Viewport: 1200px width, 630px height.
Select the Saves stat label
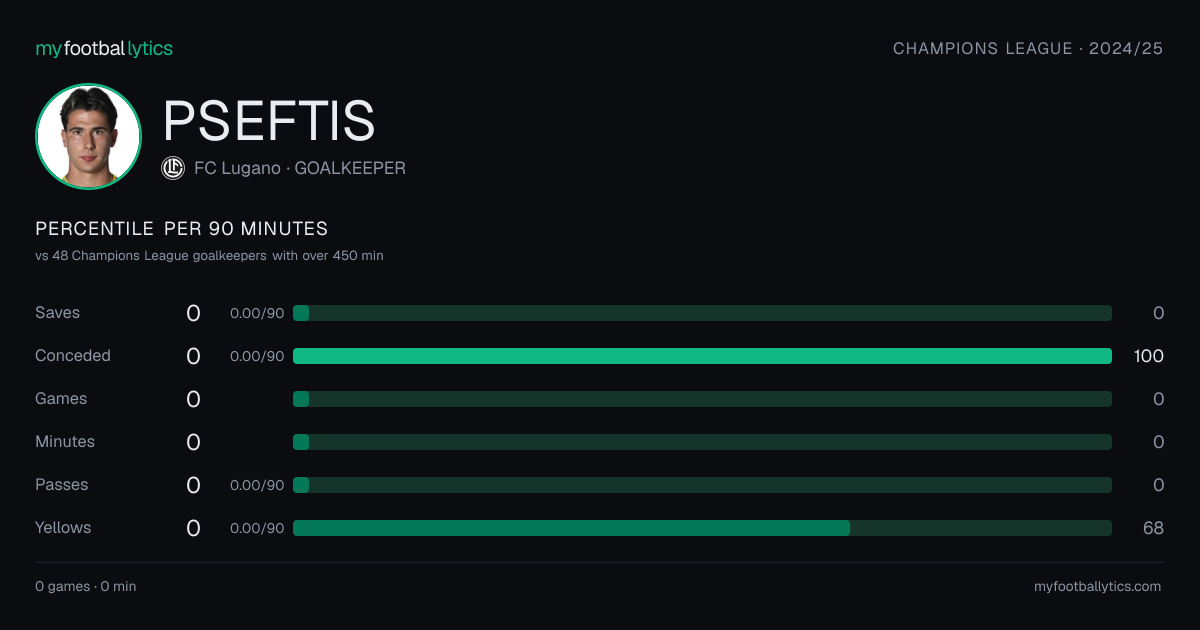click(57, 313)
